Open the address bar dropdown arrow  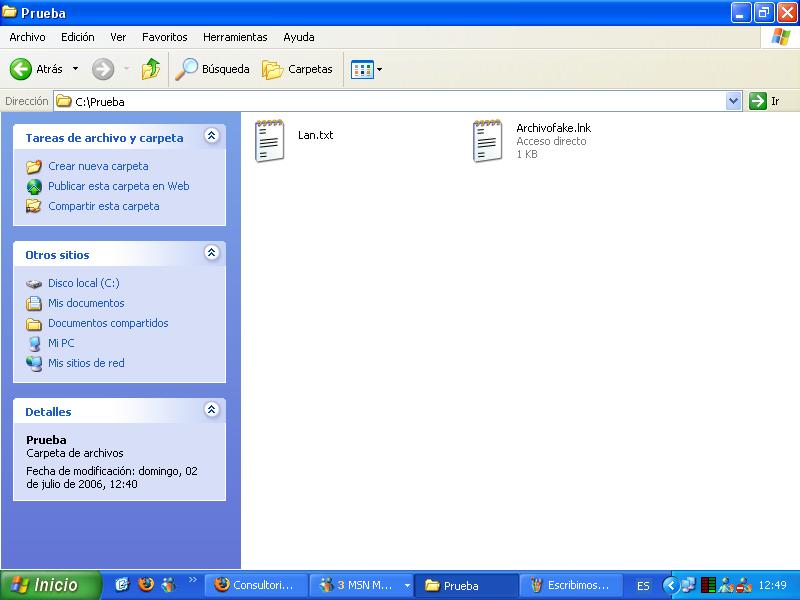click(x=733, y=101)
